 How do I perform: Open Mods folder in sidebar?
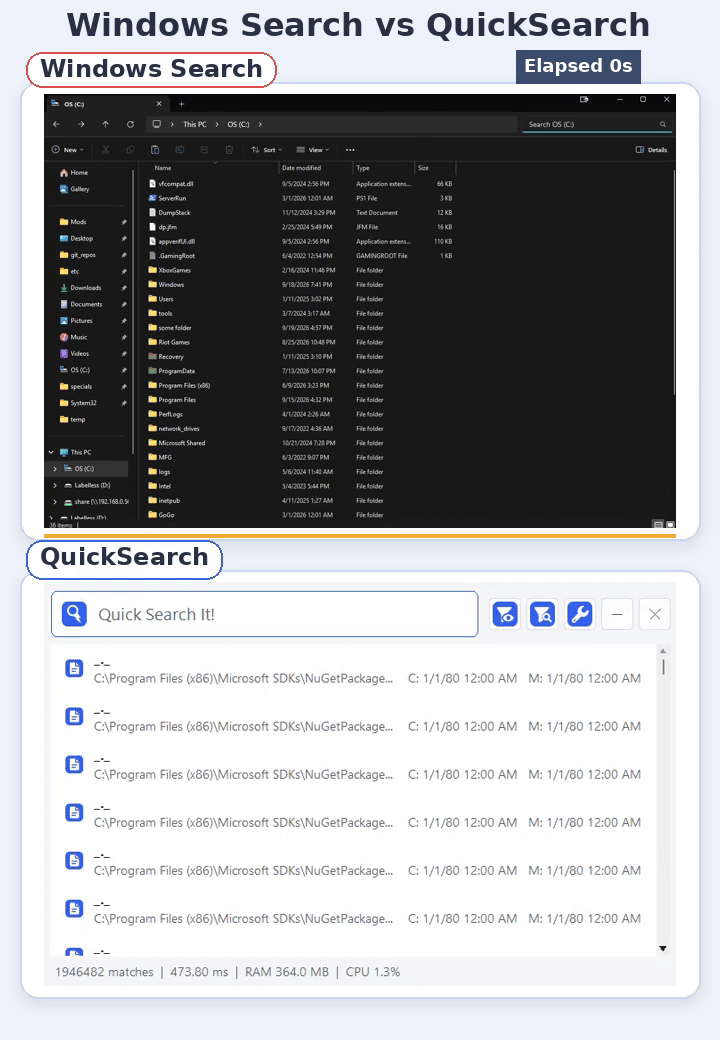pos(74,222)
